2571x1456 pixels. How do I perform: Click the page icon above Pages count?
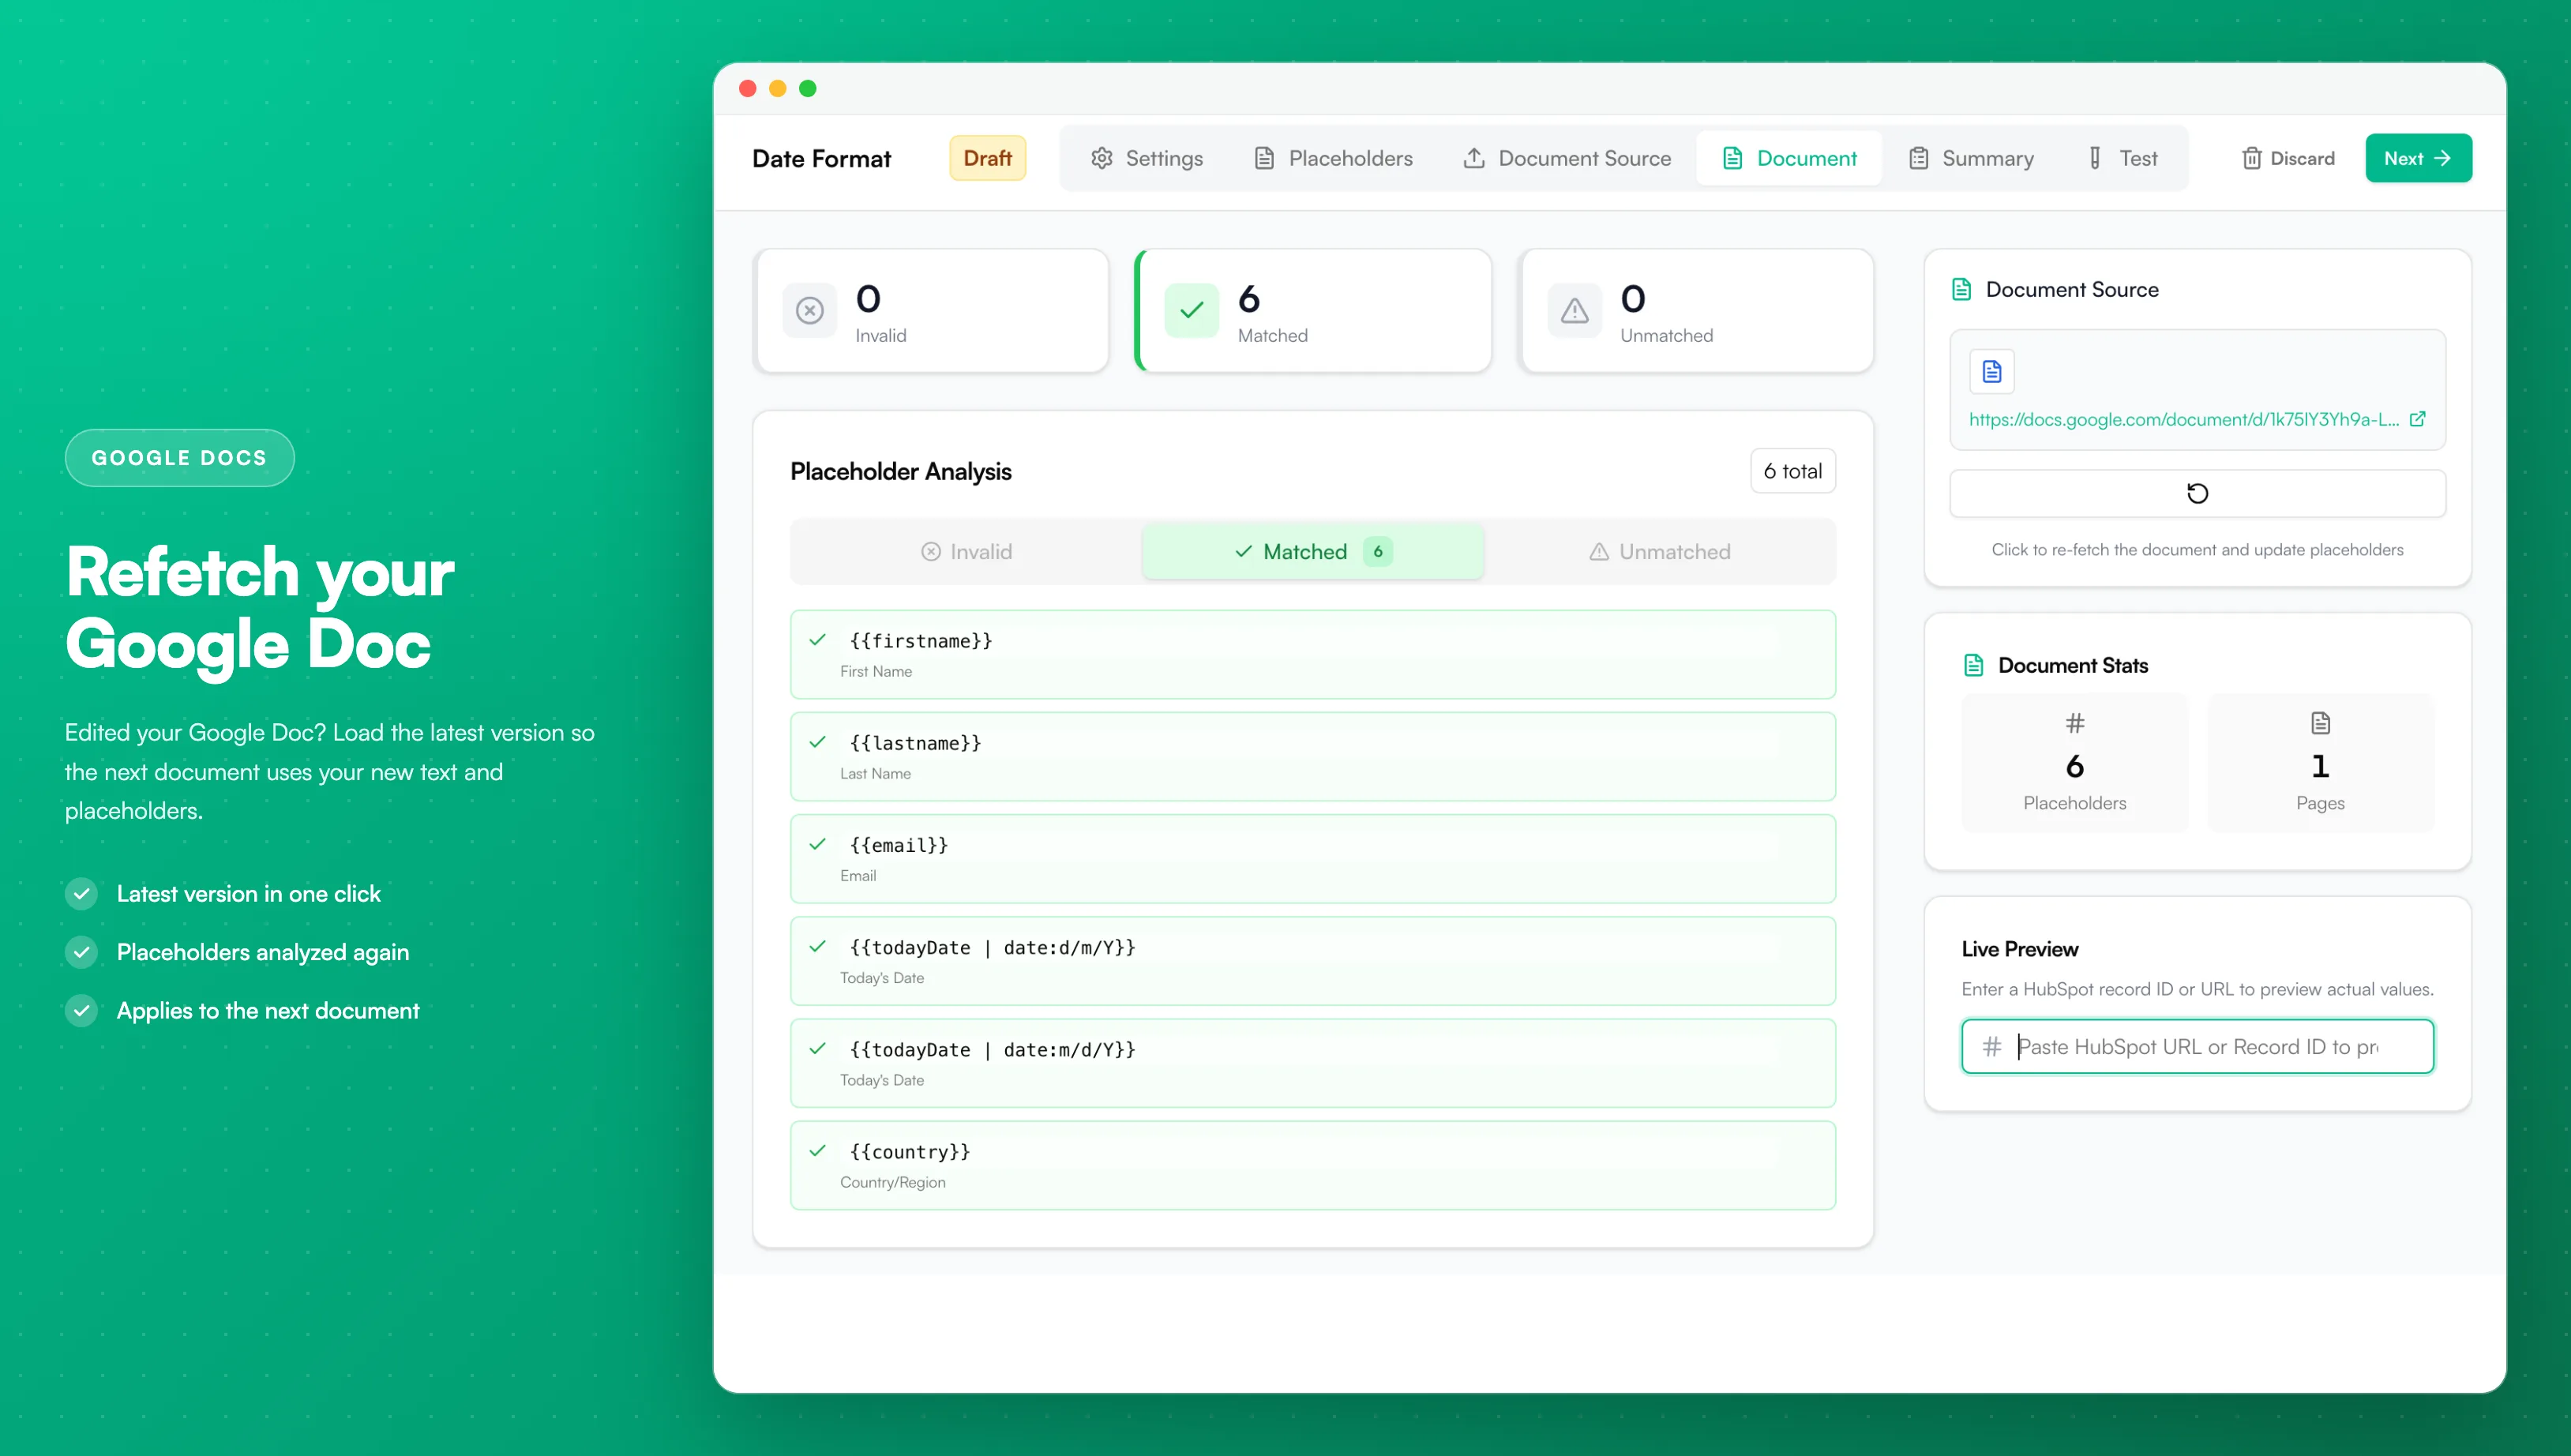[2320, 723]
